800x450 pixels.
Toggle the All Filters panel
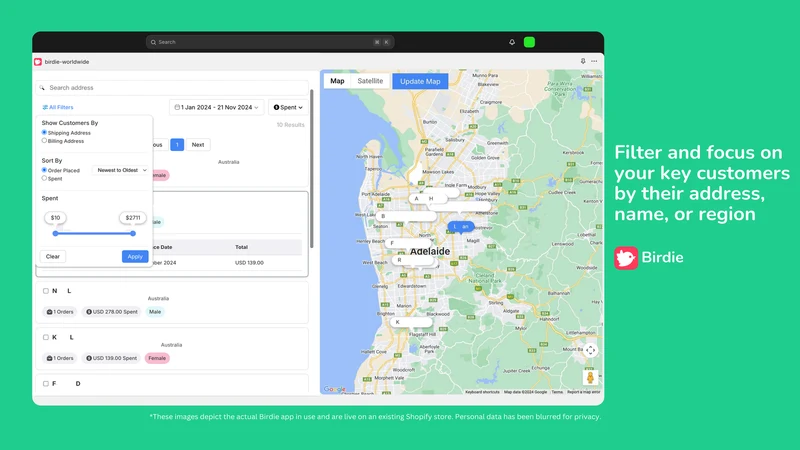58,107
